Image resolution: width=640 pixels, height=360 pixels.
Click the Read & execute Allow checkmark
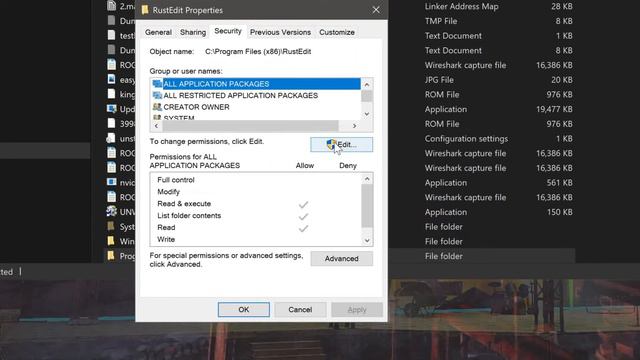(303, 204)
